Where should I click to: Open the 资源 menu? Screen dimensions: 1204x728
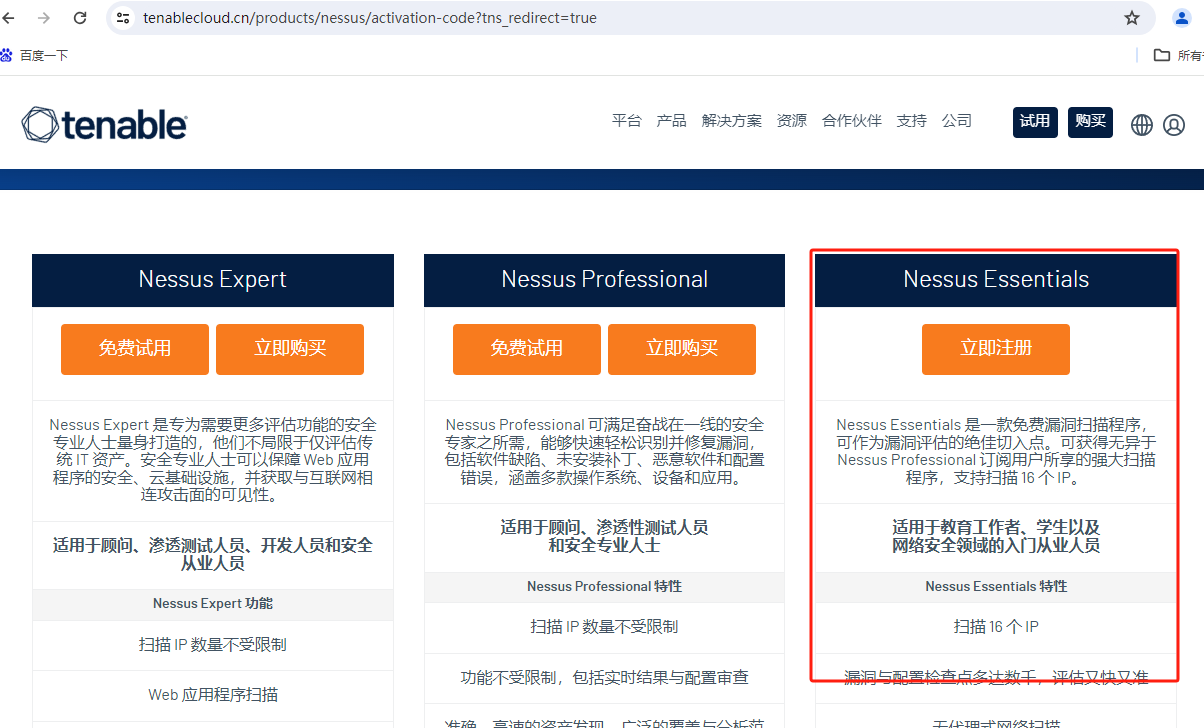click(x=792, y=121)
